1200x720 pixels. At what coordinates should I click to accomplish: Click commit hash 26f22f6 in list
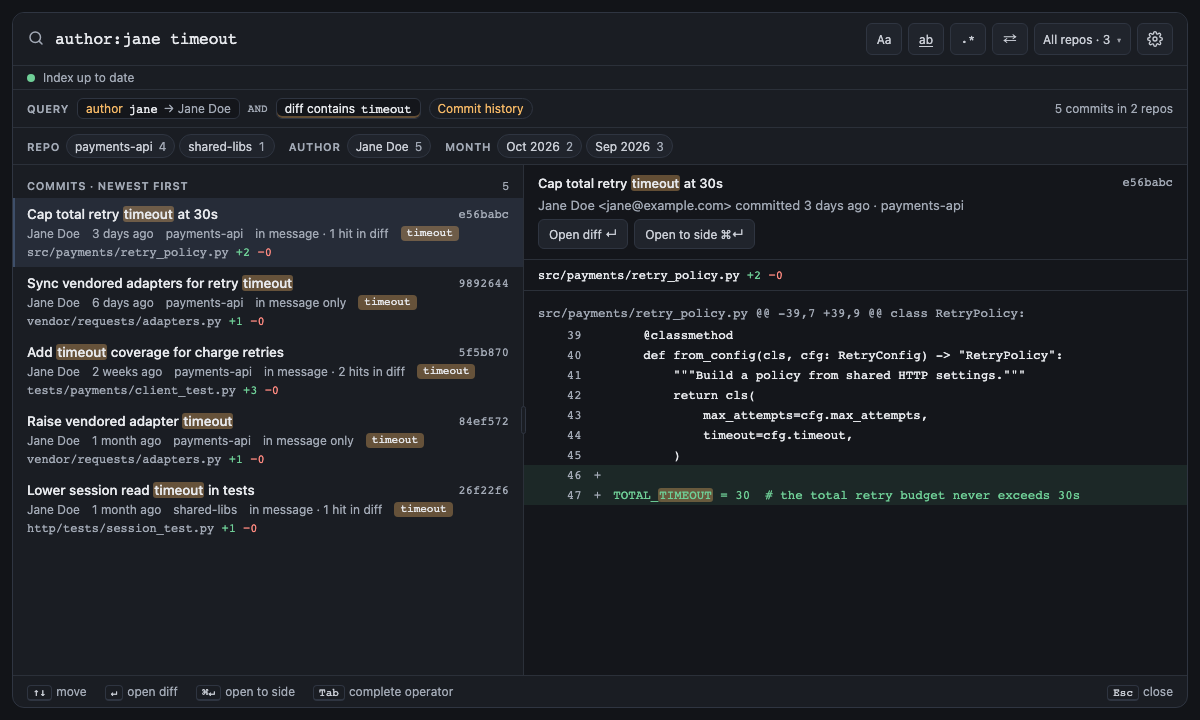483,491
